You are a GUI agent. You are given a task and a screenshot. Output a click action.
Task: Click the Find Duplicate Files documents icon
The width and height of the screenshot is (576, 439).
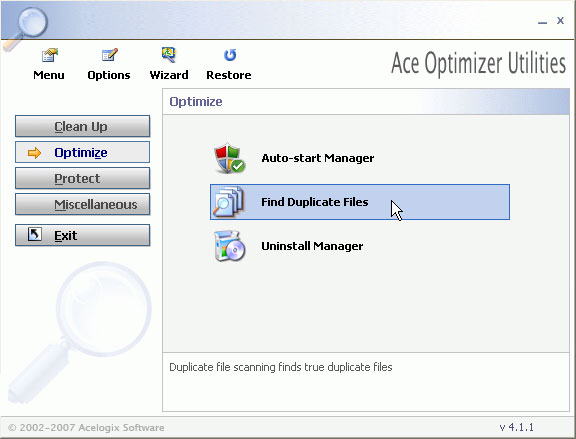(228, 202)
